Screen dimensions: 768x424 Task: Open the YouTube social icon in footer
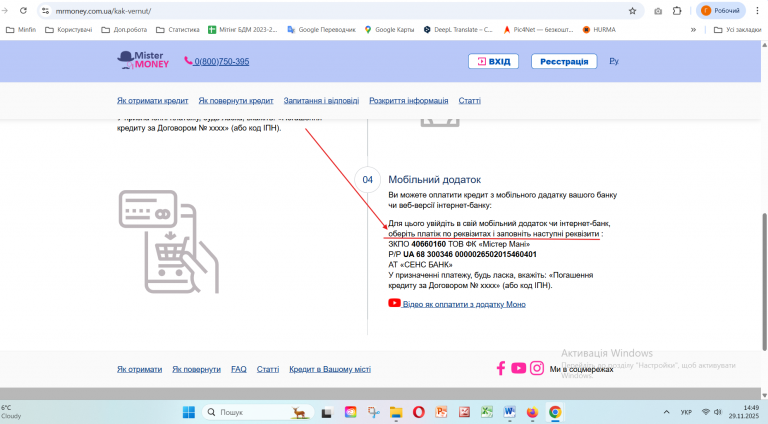pyautogui.click(x=518, y=368)
